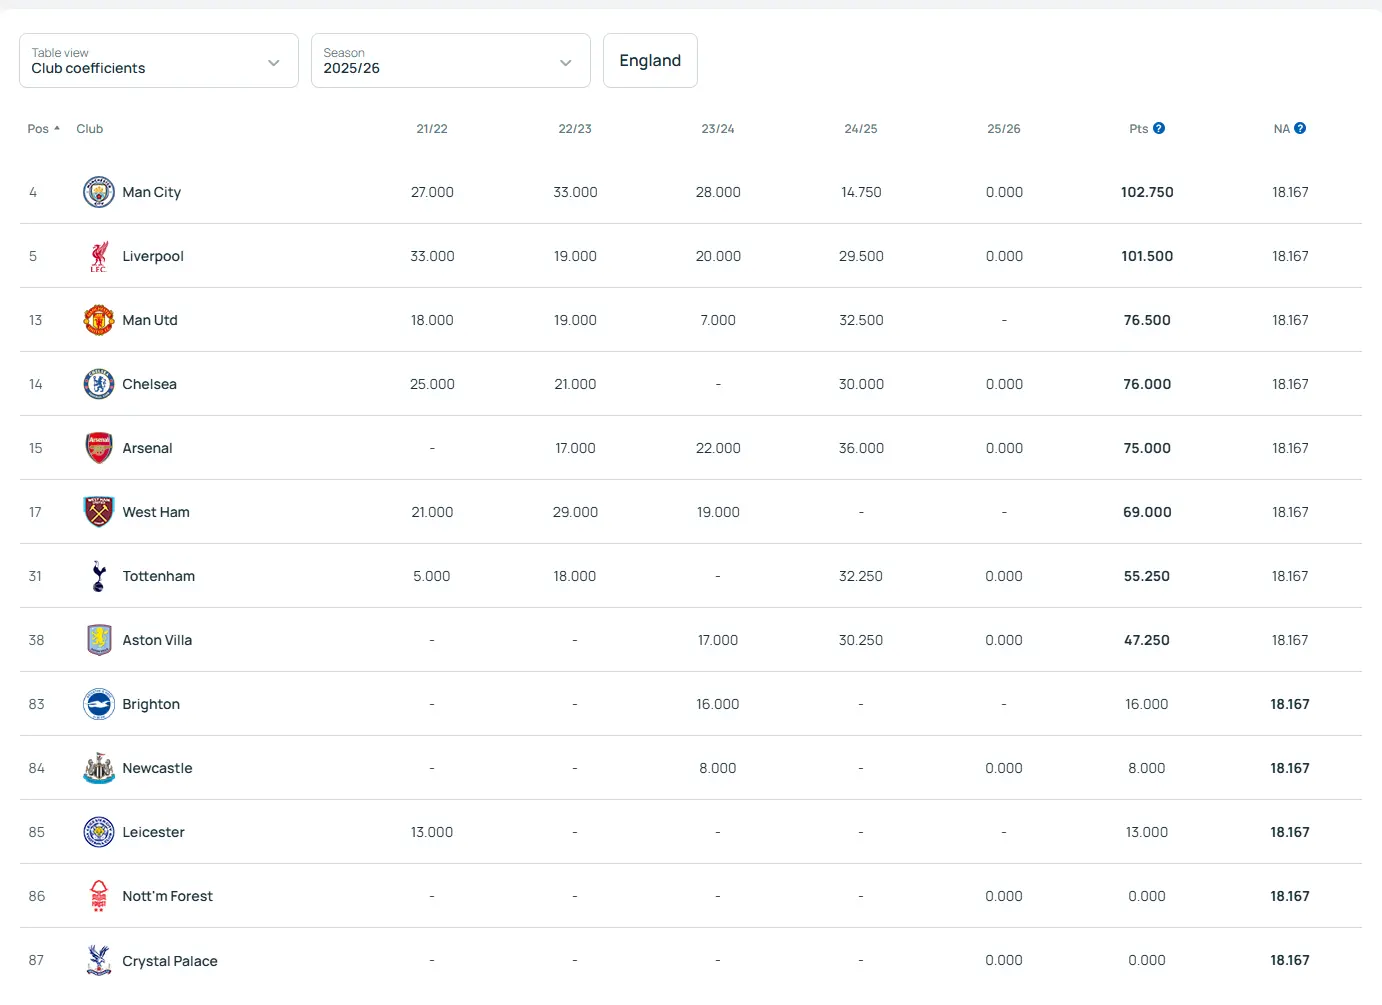Click the Chelsea club crest
This screenshot has height=1005, width=1382.
point(98,384)
